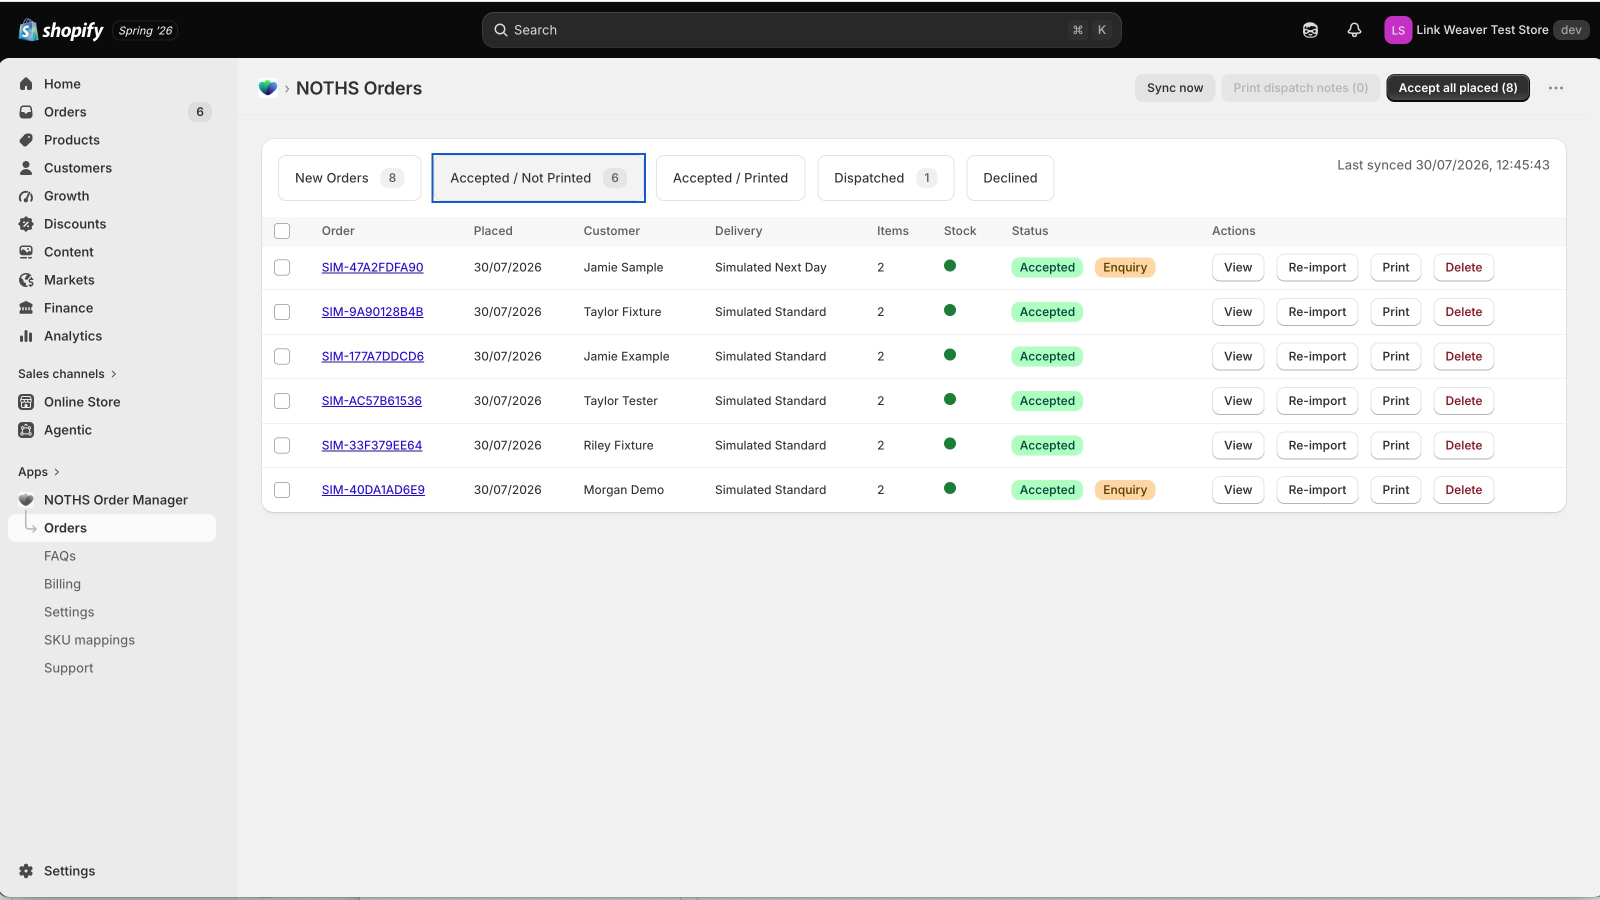Click the Products tag icon

click(26, 140)
